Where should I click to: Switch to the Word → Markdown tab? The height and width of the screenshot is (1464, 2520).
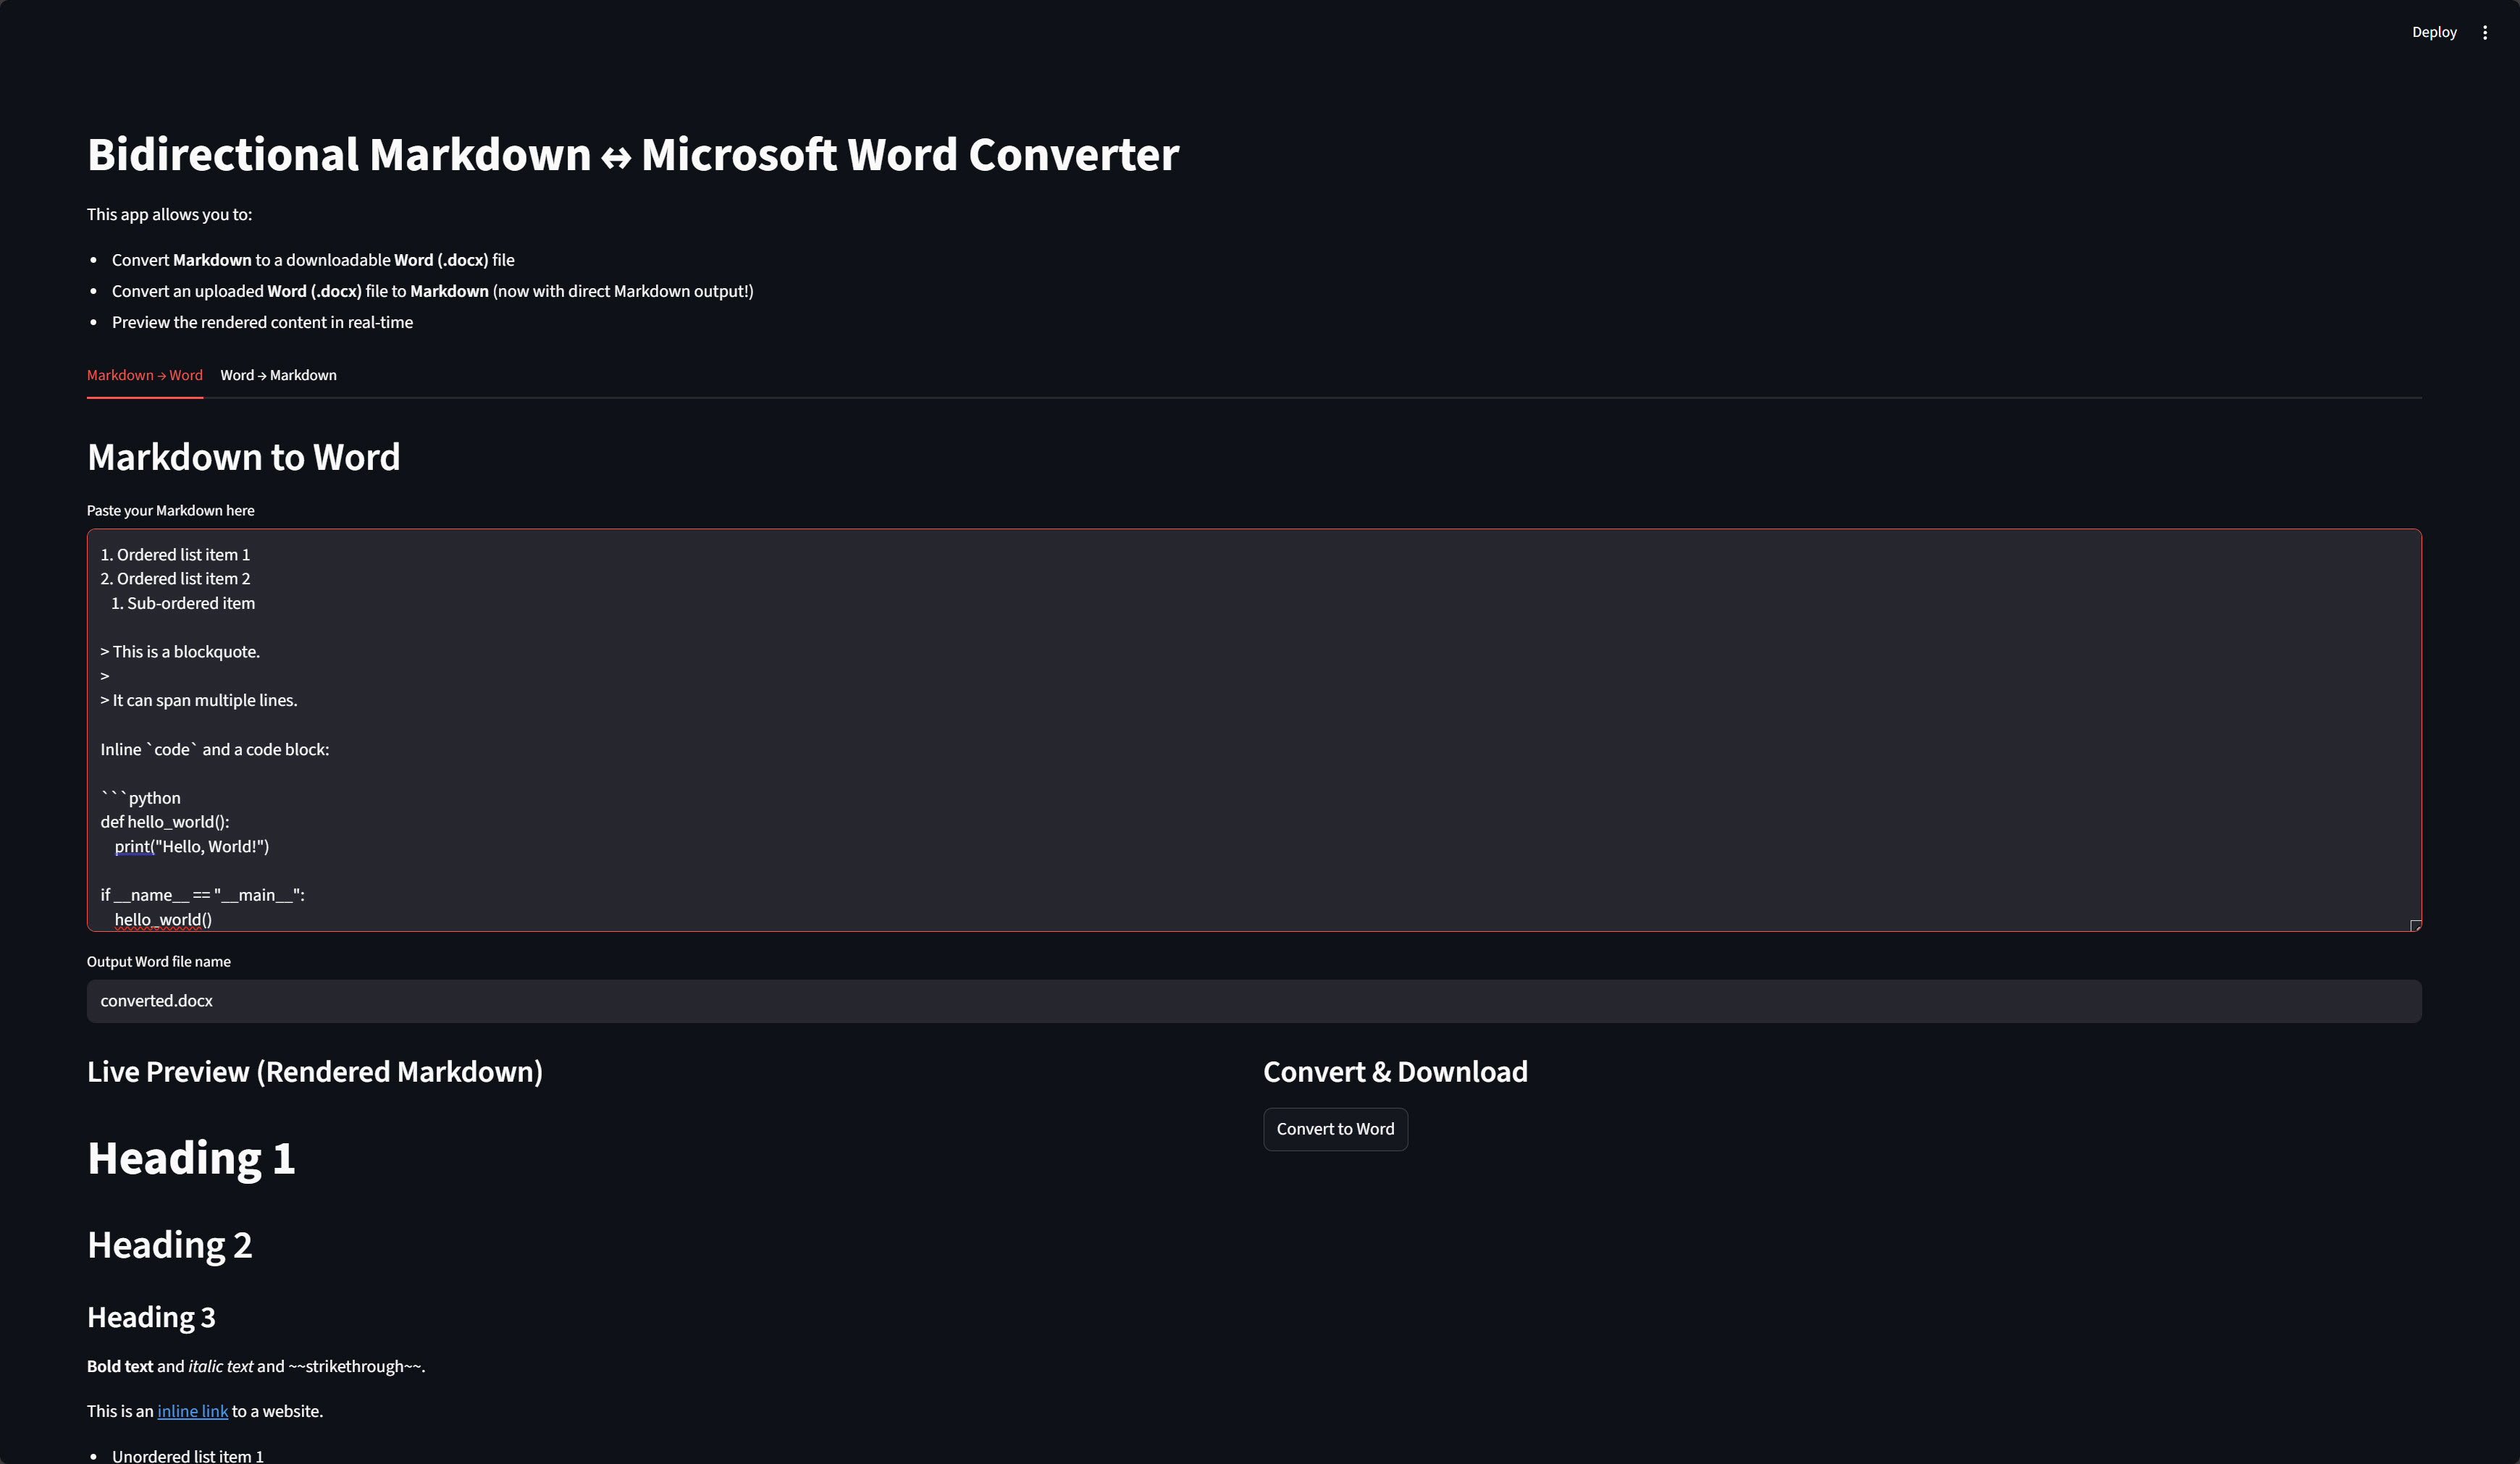pyautogui.click(x=278, y=375)
